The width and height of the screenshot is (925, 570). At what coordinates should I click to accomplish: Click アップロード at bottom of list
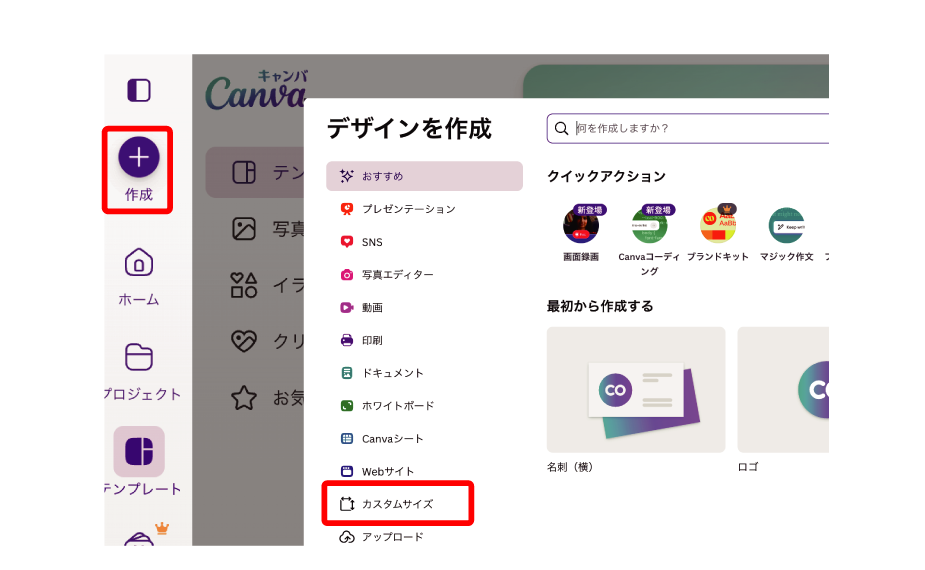tap(392, 537)
